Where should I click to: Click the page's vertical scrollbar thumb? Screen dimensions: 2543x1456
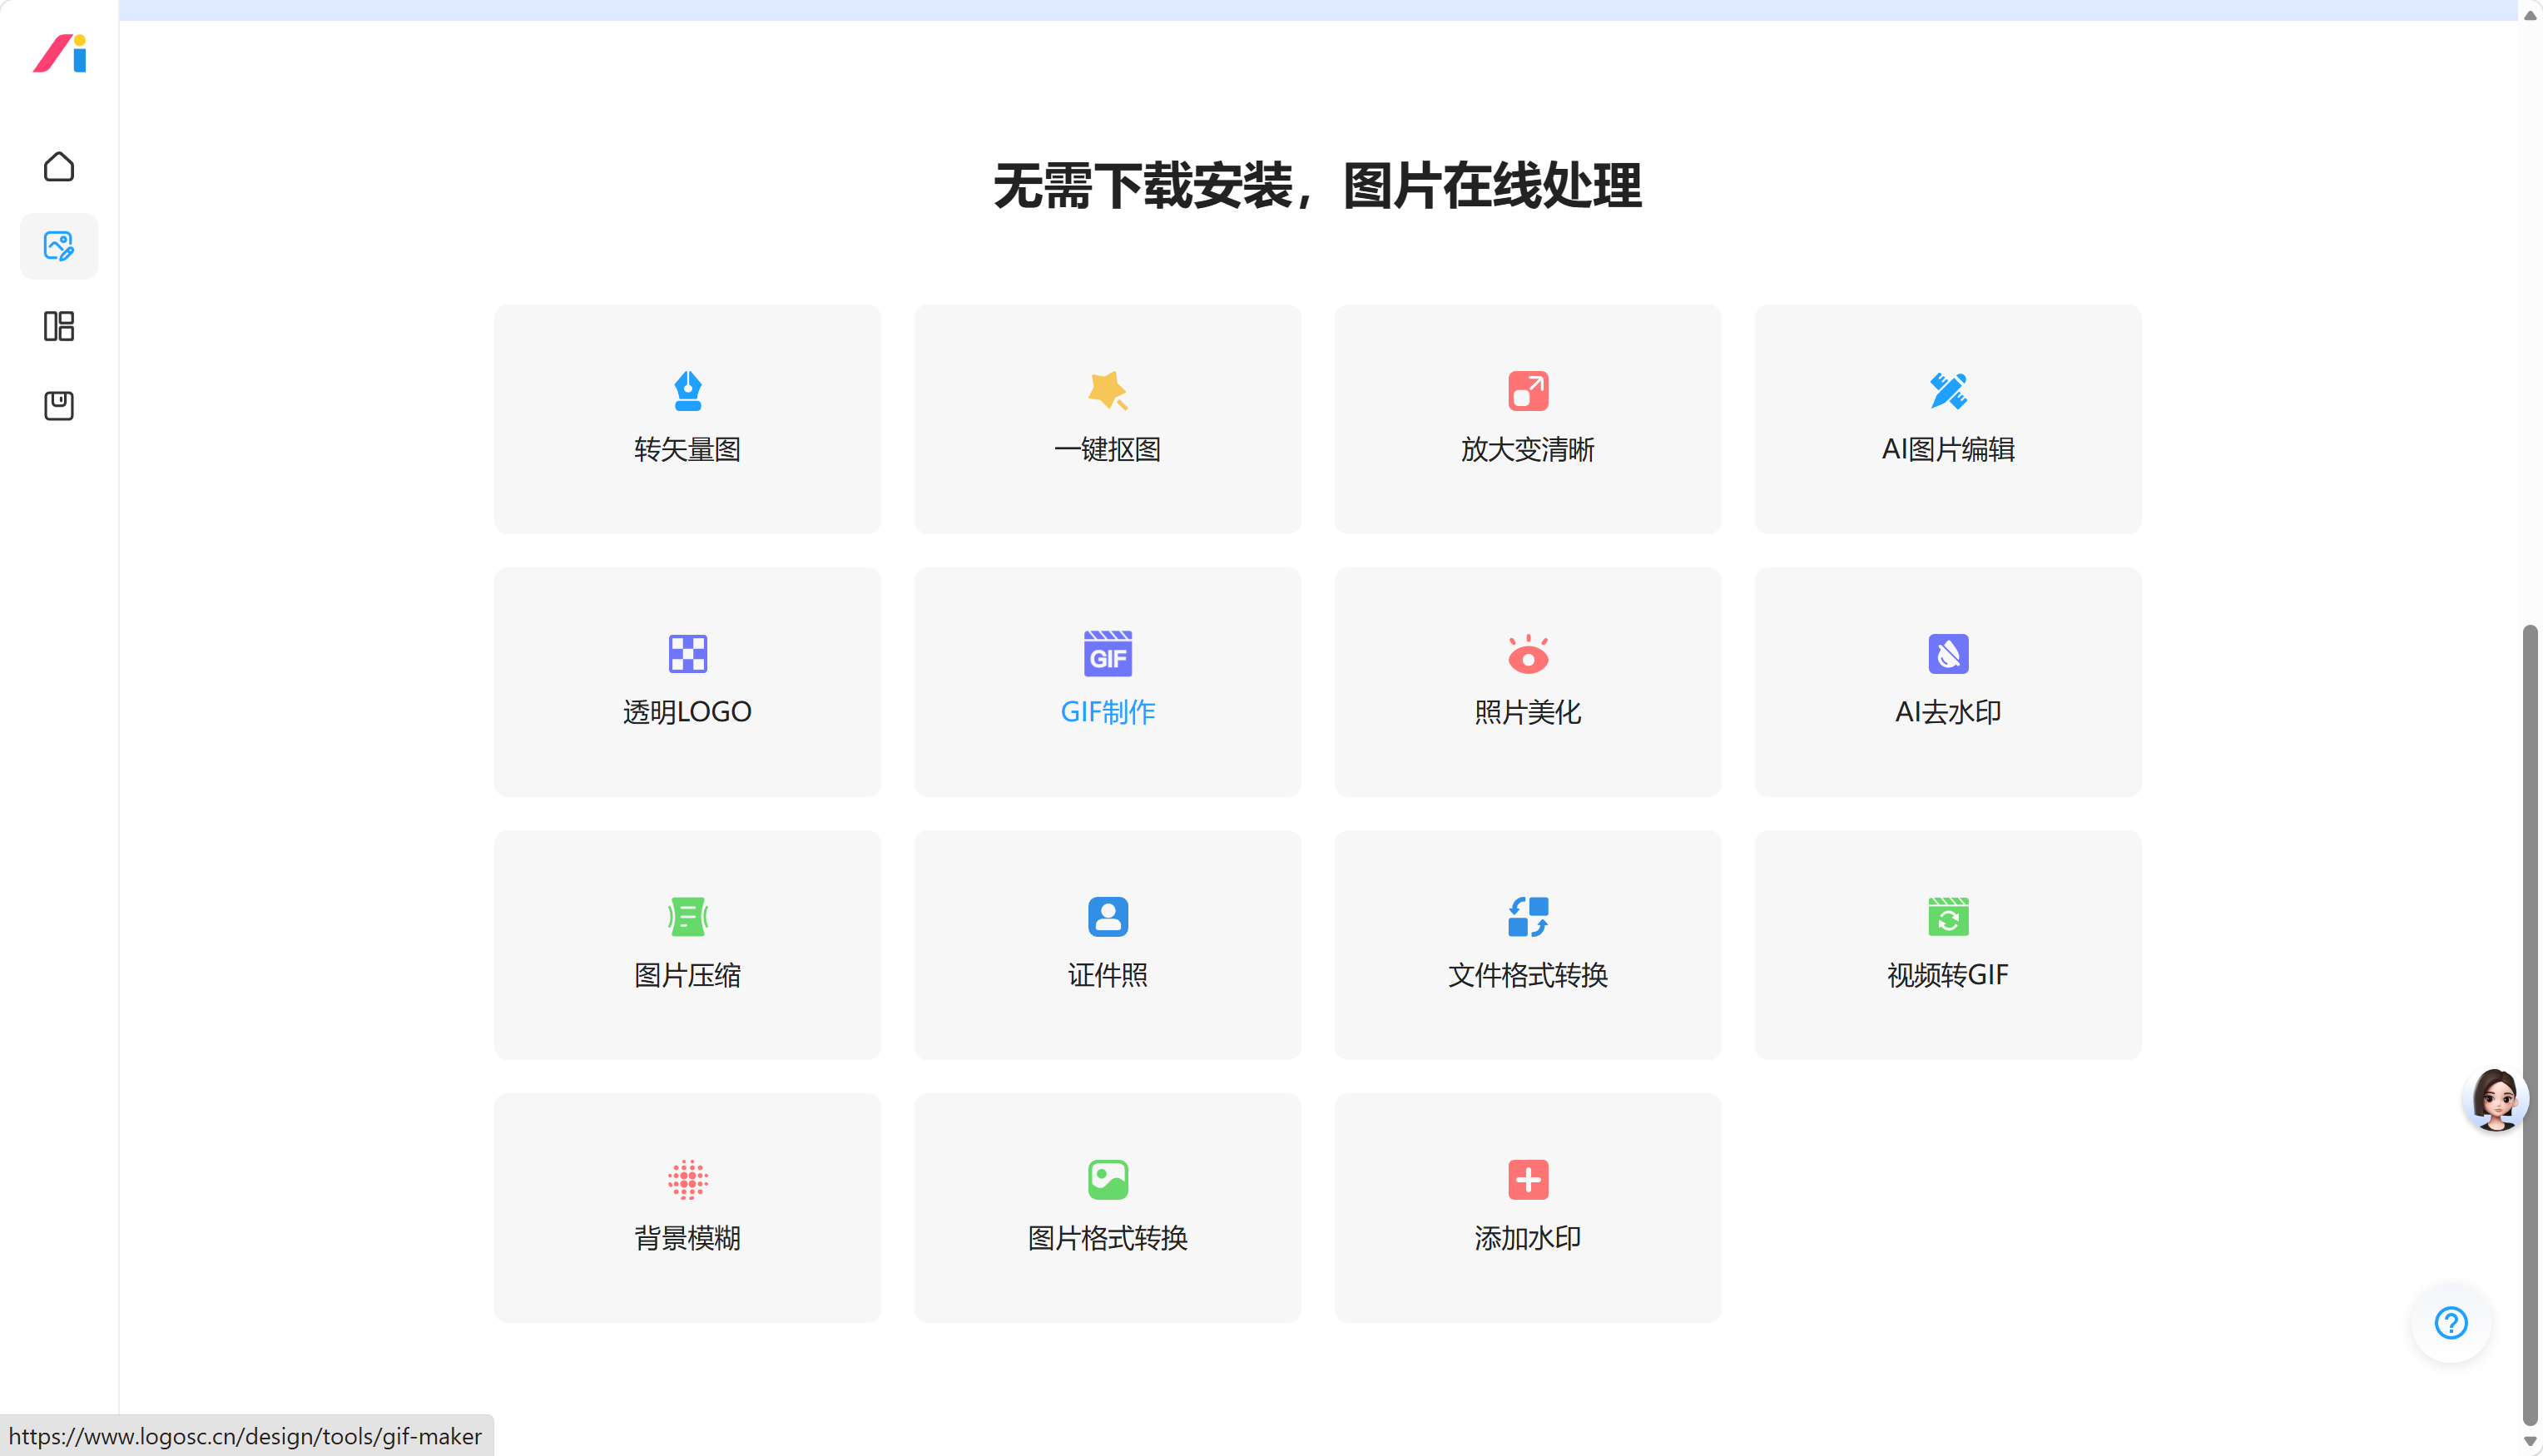(x=2531, y=1025)
